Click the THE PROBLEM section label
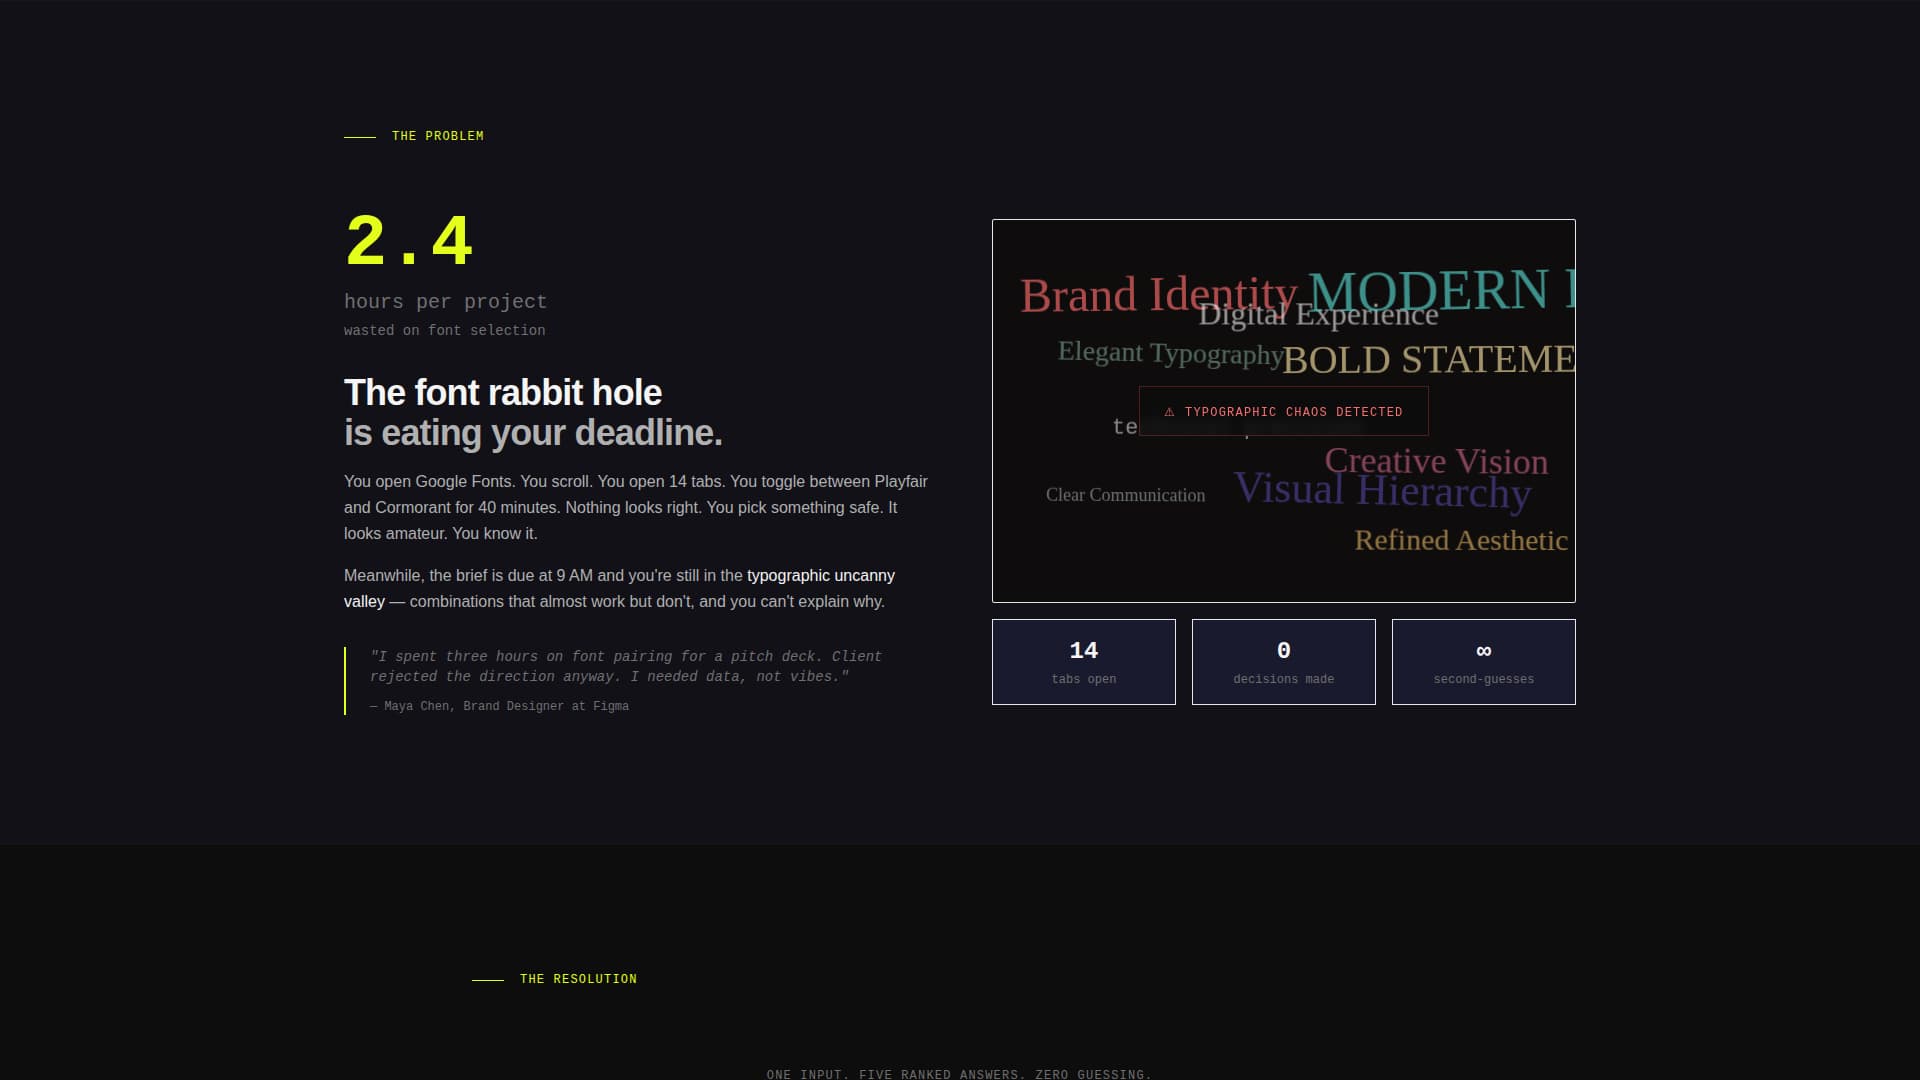This screenshot has width=1920, height=1080. 437,136
